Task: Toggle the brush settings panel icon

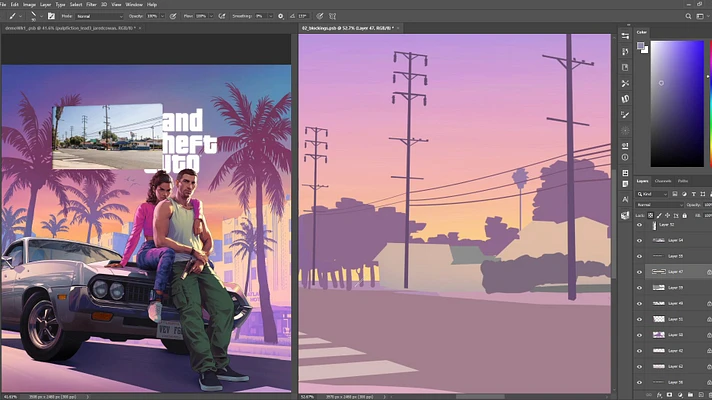Action: [51, 16]
